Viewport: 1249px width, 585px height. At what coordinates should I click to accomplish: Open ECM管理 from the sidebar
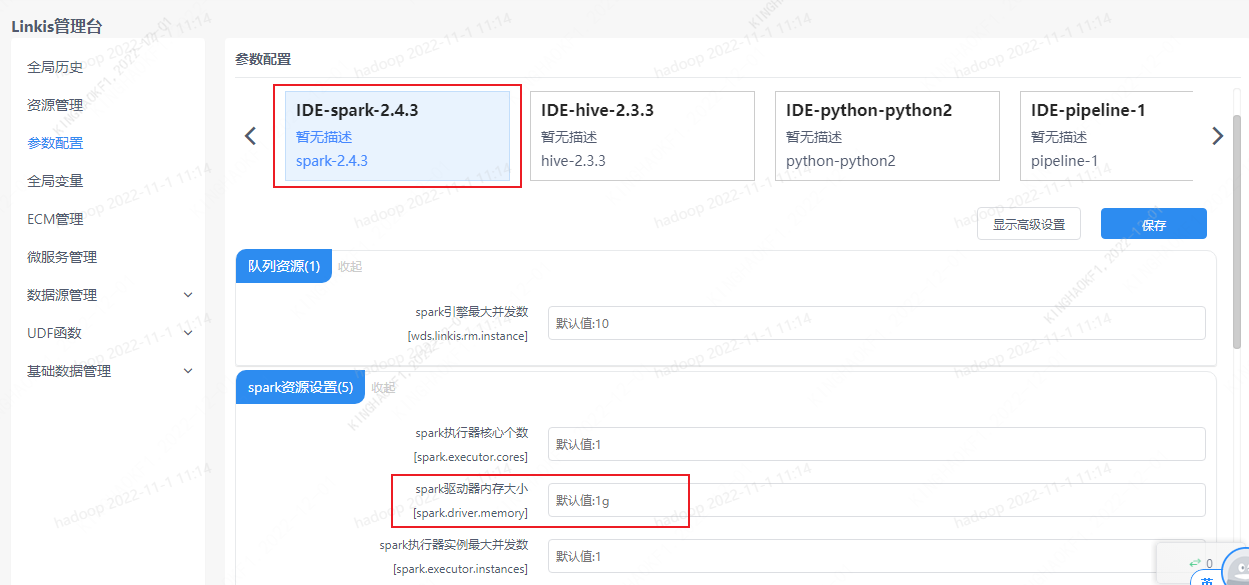(x=55, y=219)
